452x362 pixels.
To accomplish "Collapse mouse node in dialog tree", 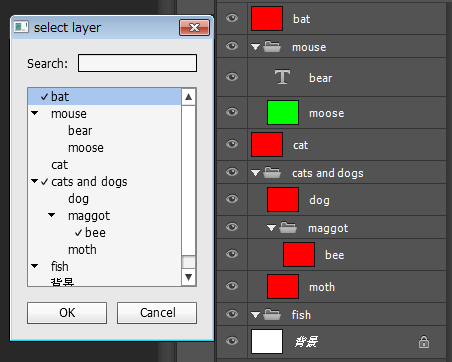I will [34, 113].
